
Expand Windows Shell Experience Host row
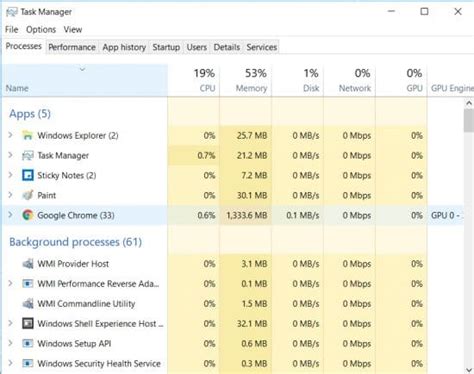pos(10,323)
